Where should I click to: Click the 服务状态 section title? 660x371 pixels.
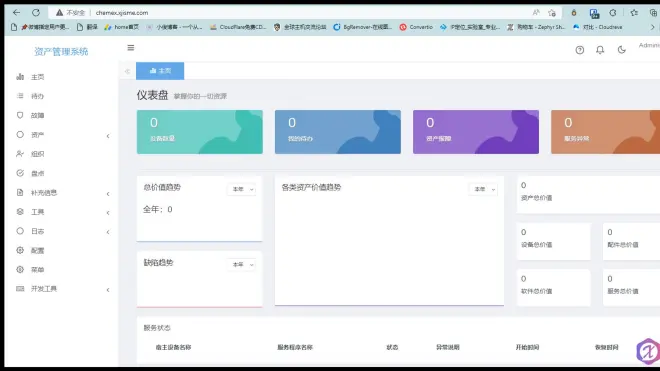pyautogui.click(x=157, y=328)
